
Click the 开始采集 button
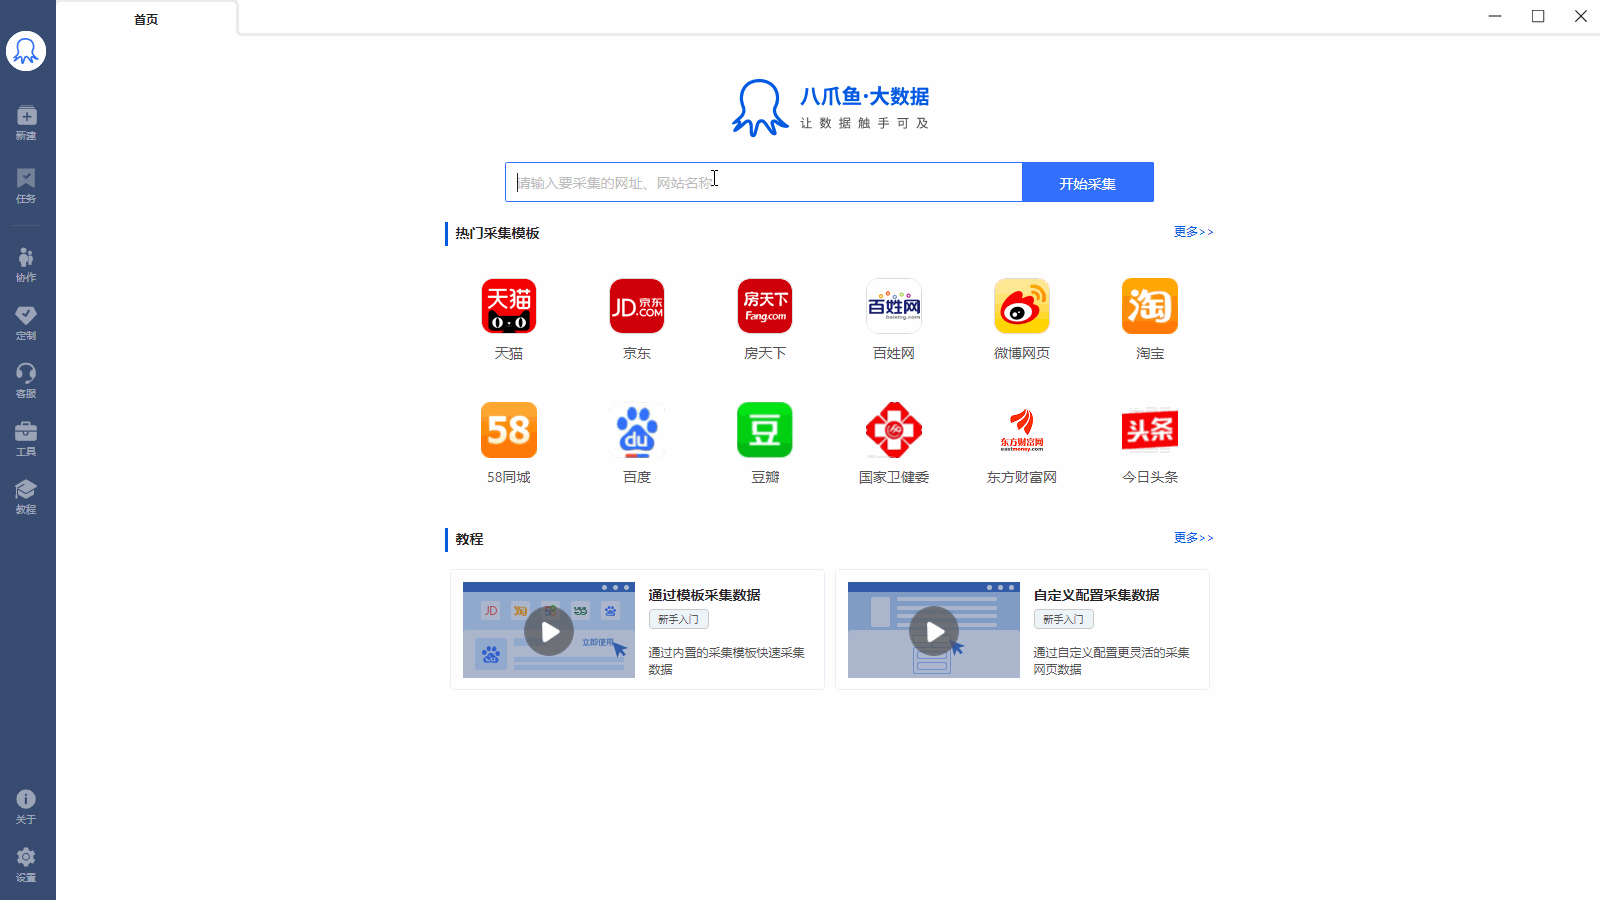[x=1088, y=182]
